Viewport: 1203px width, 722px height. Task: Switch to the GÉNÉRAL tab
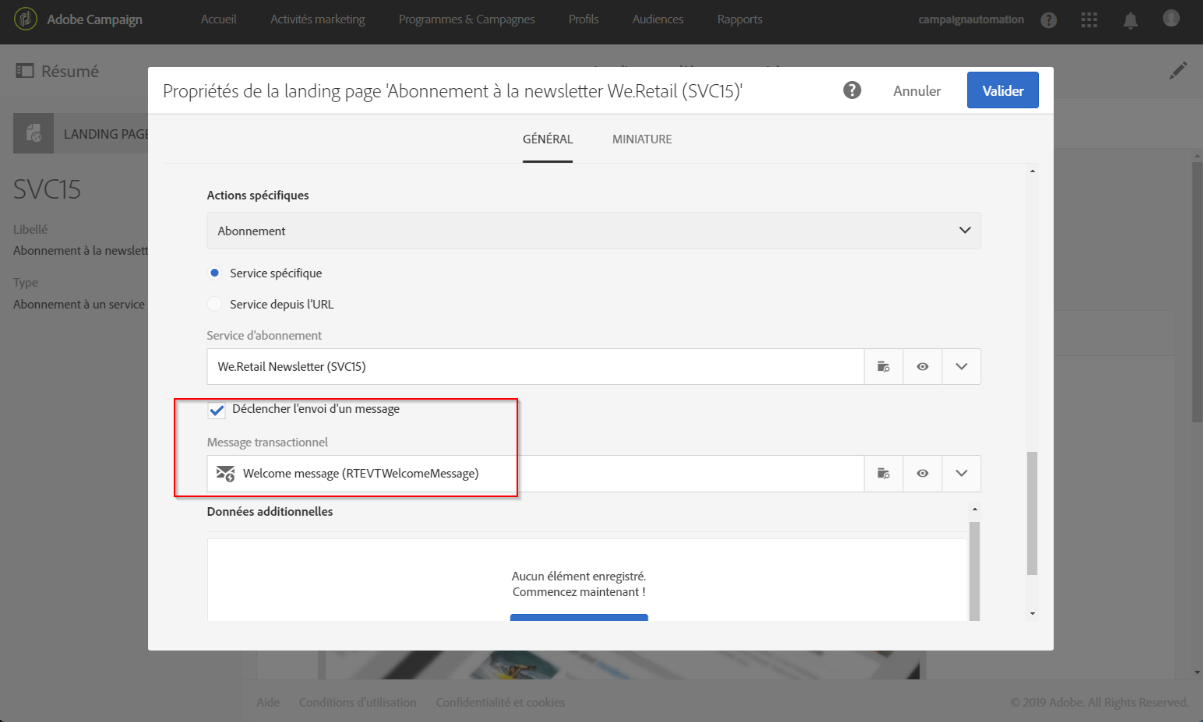pos(548,139)
